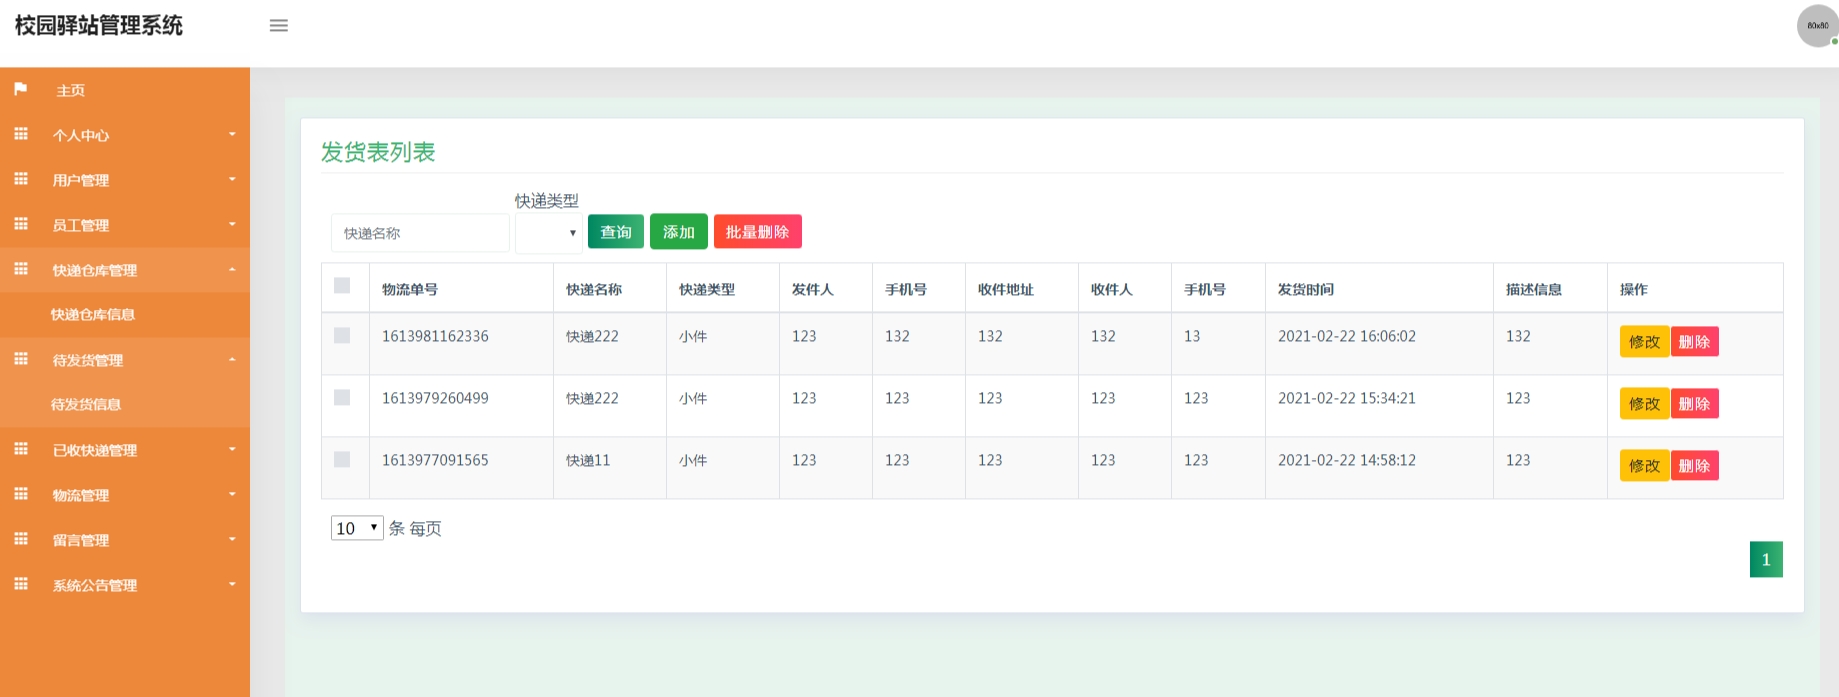Viewport: 1839px width, 697px height.
Task: Toggle the hamburger menu icon
Action: tap(279, 26)
